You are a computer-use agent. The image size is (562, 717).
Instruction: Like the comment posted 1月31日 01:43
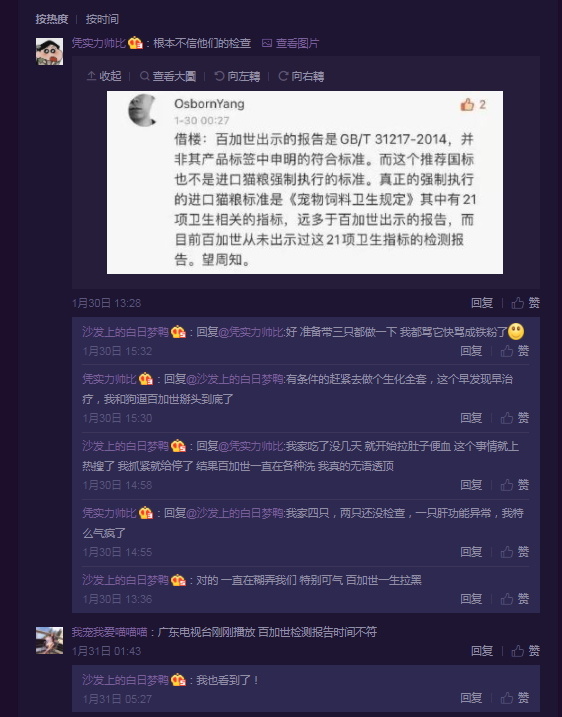point(525,651)
